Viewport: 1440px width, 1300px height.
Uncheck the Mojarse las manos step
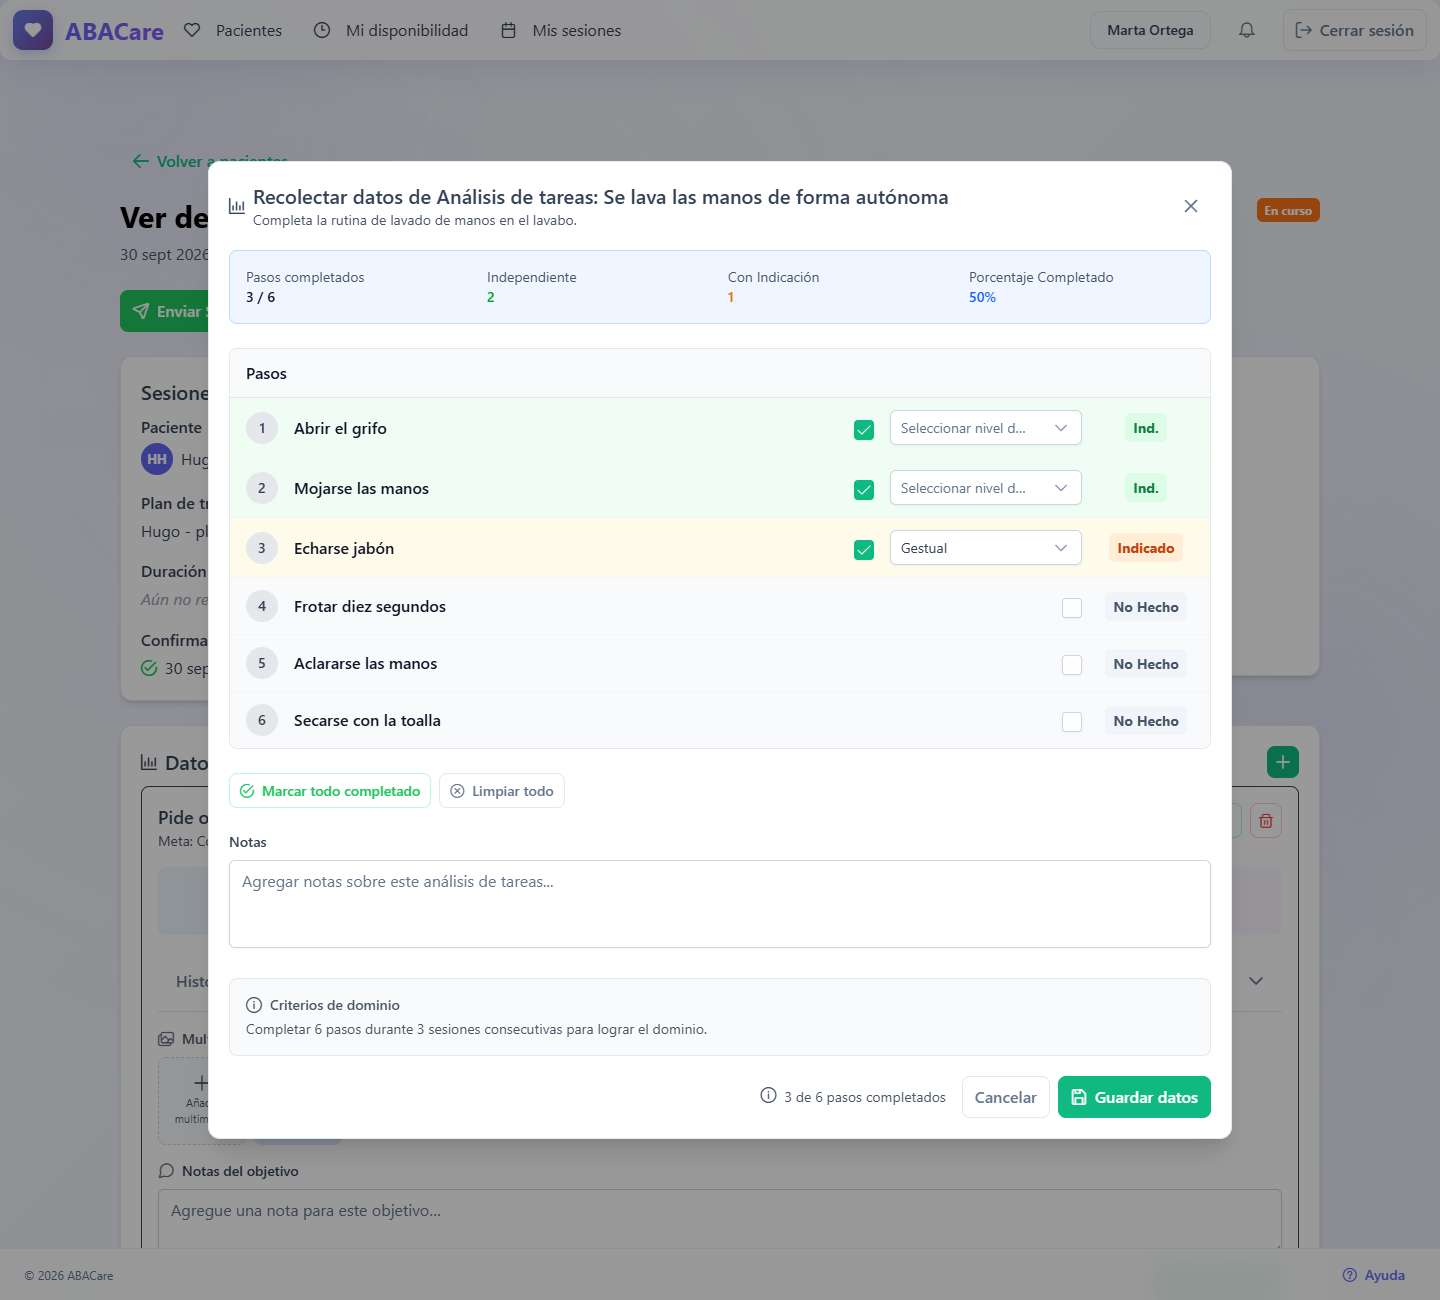click(x=864, y=490)
